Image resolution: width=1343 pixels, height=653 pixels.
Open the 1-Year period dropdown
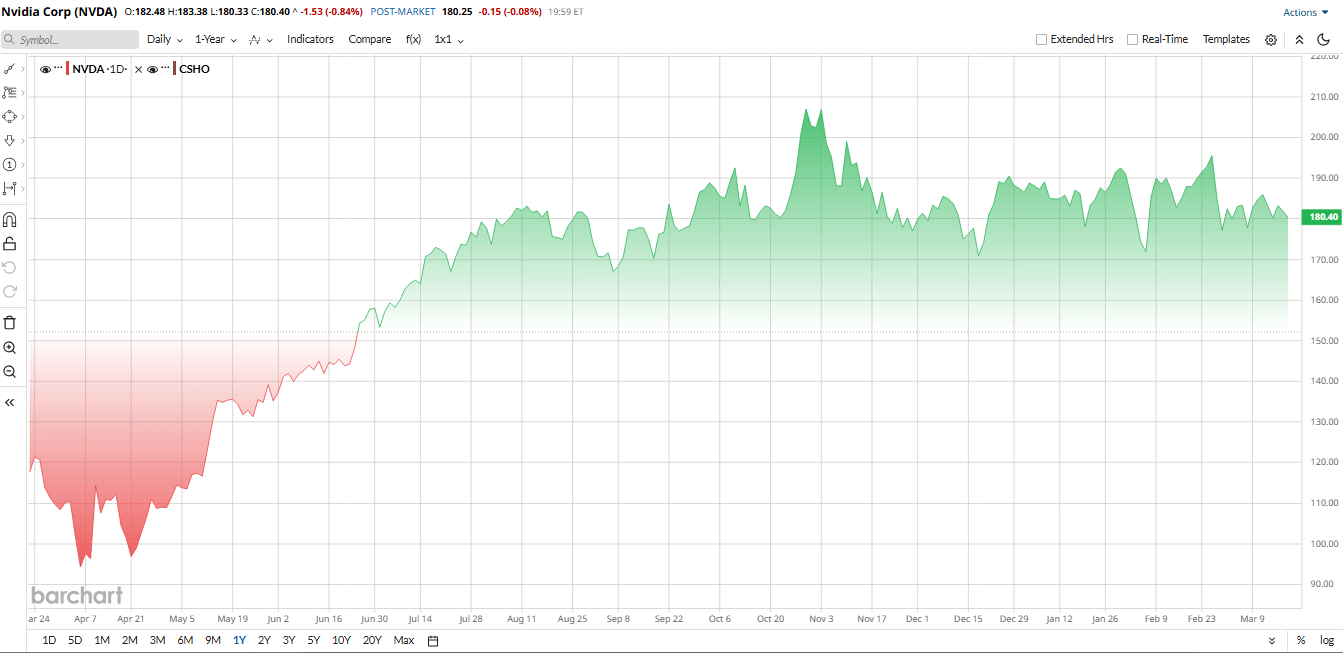pyautogui.click(x=215, y=39)
